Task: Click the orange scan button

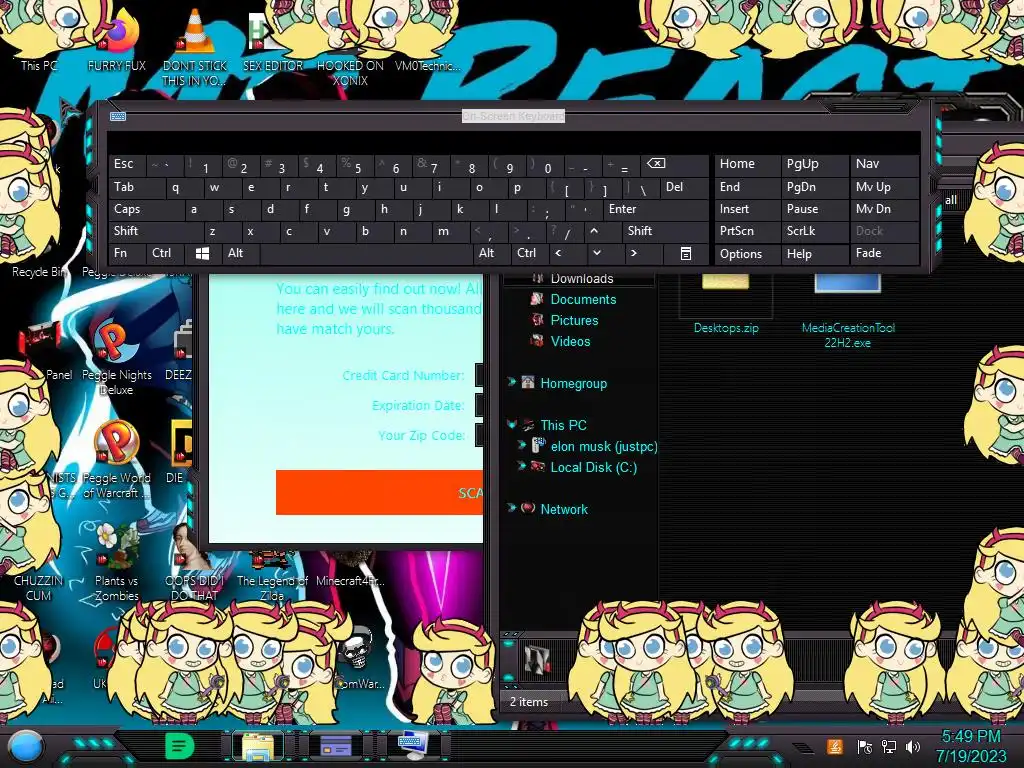Action: pyautogui.click(x=379, y=492)
